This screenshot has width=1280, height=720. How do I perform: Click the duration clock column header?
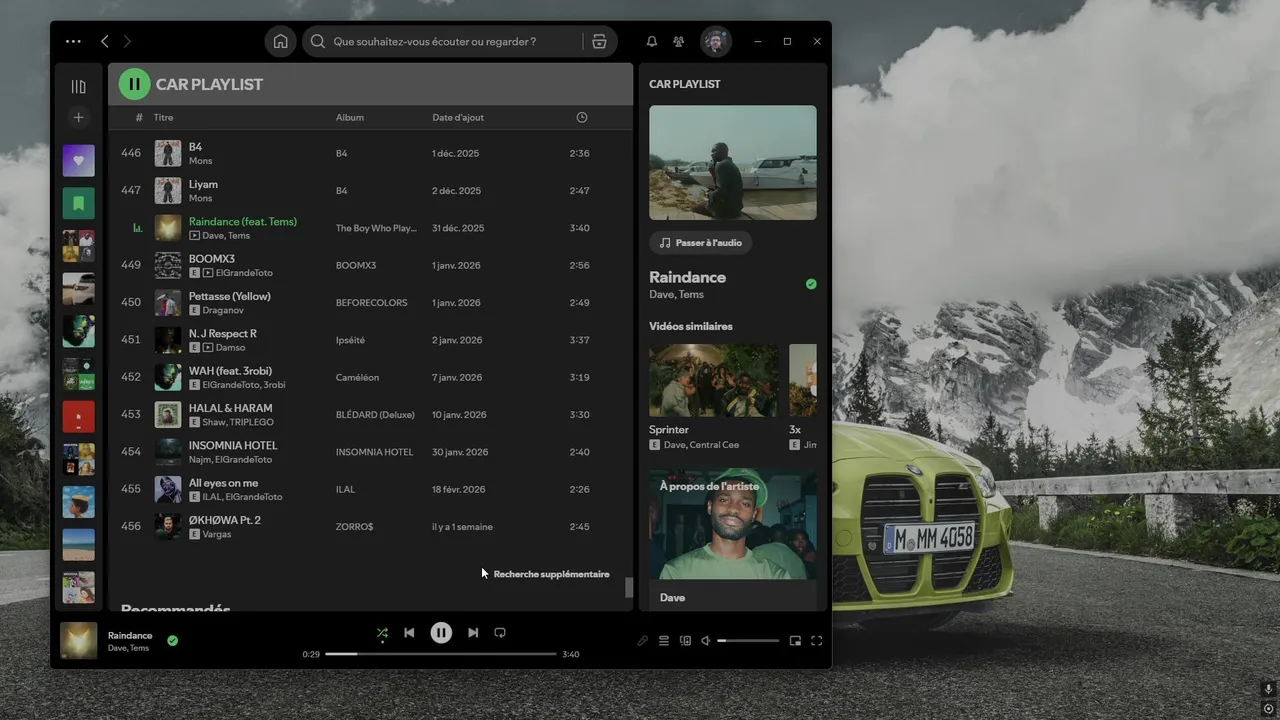click(x=582, y=117)
